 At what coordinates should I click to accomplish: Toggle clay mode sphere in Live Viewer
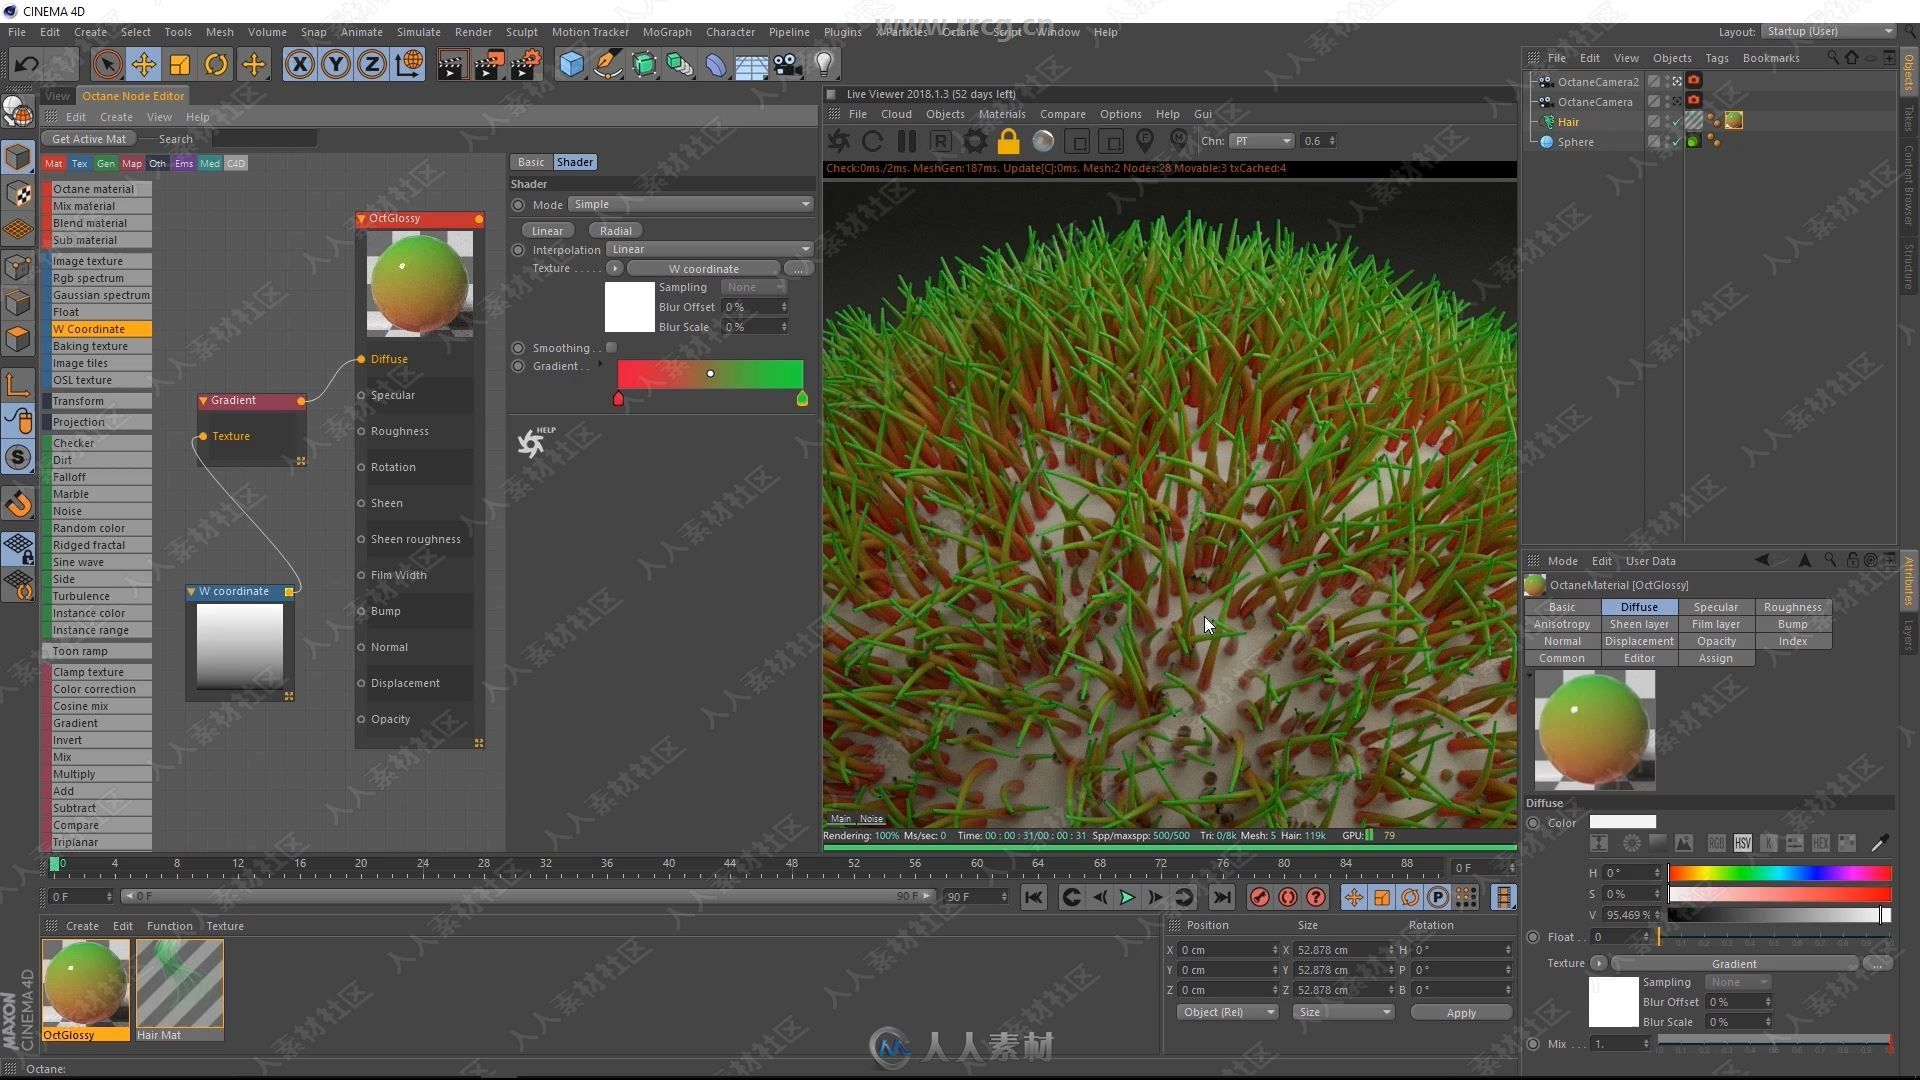pyautogui.click(x=1043, y=141)
